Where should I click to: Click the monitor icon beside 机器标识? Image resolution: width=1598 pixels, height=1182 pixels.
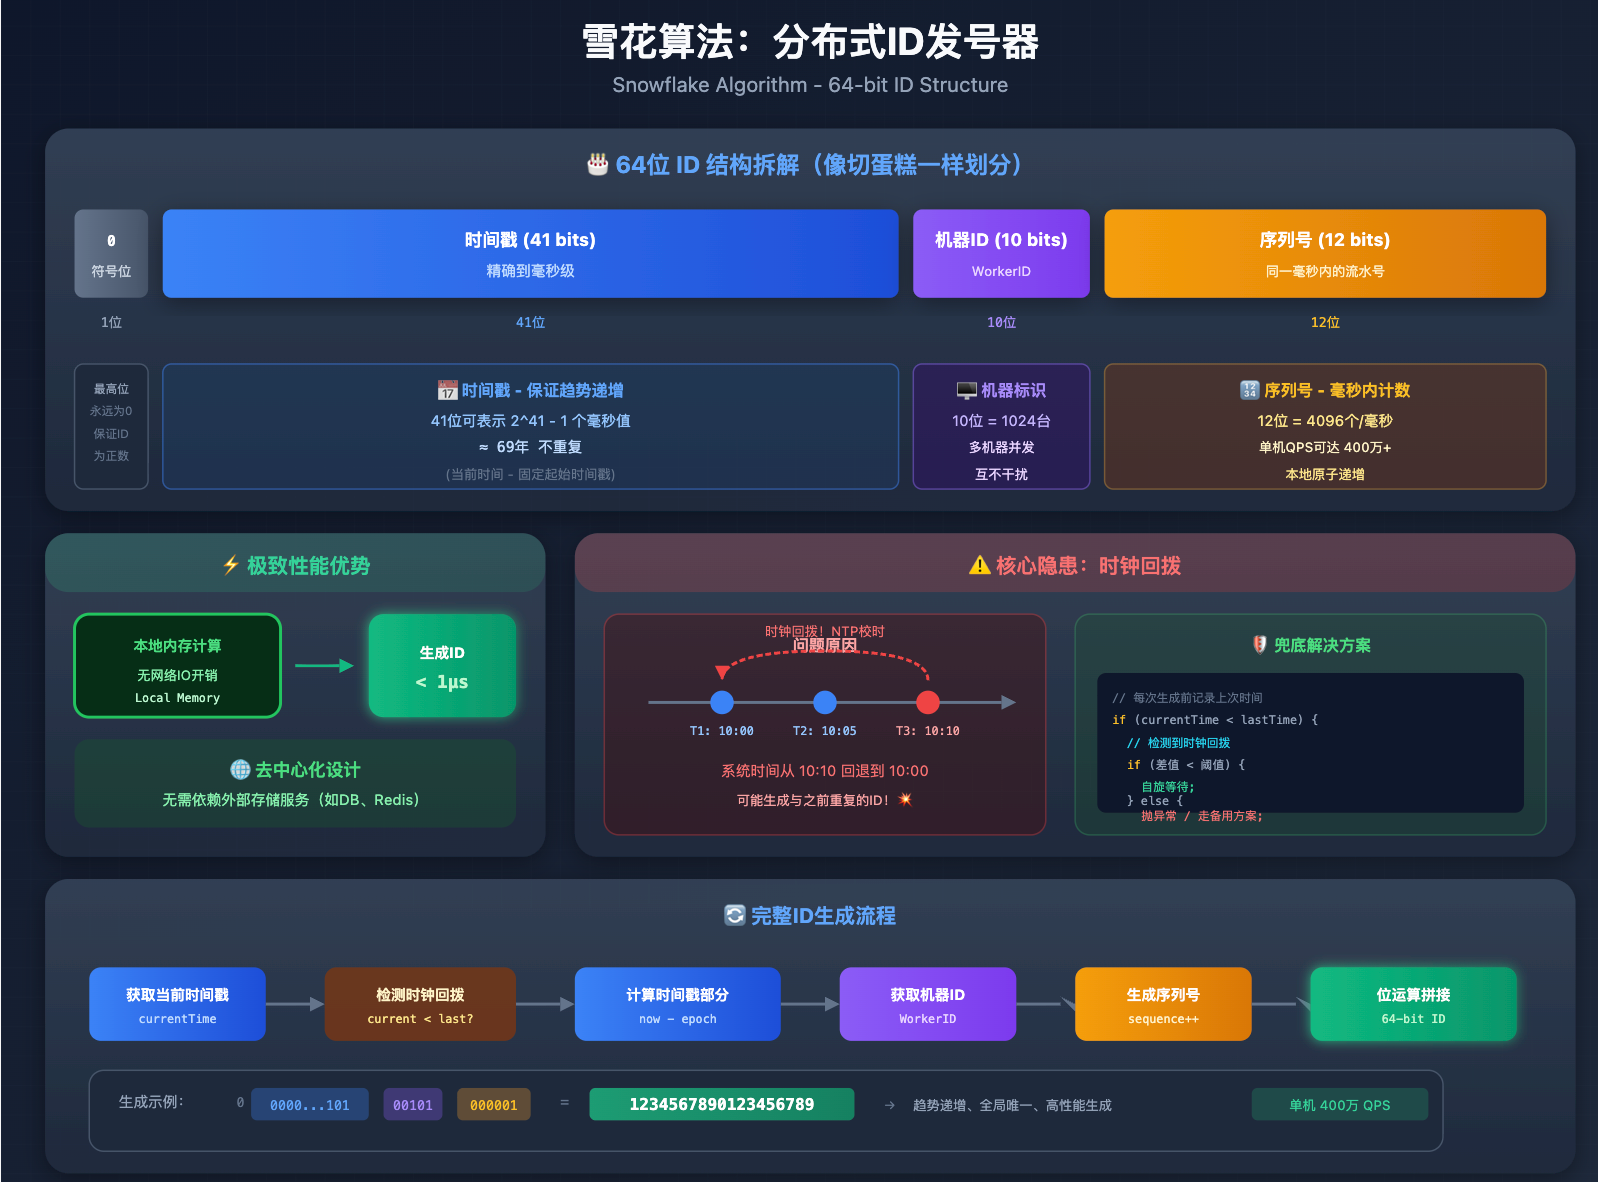pos(966,391)
